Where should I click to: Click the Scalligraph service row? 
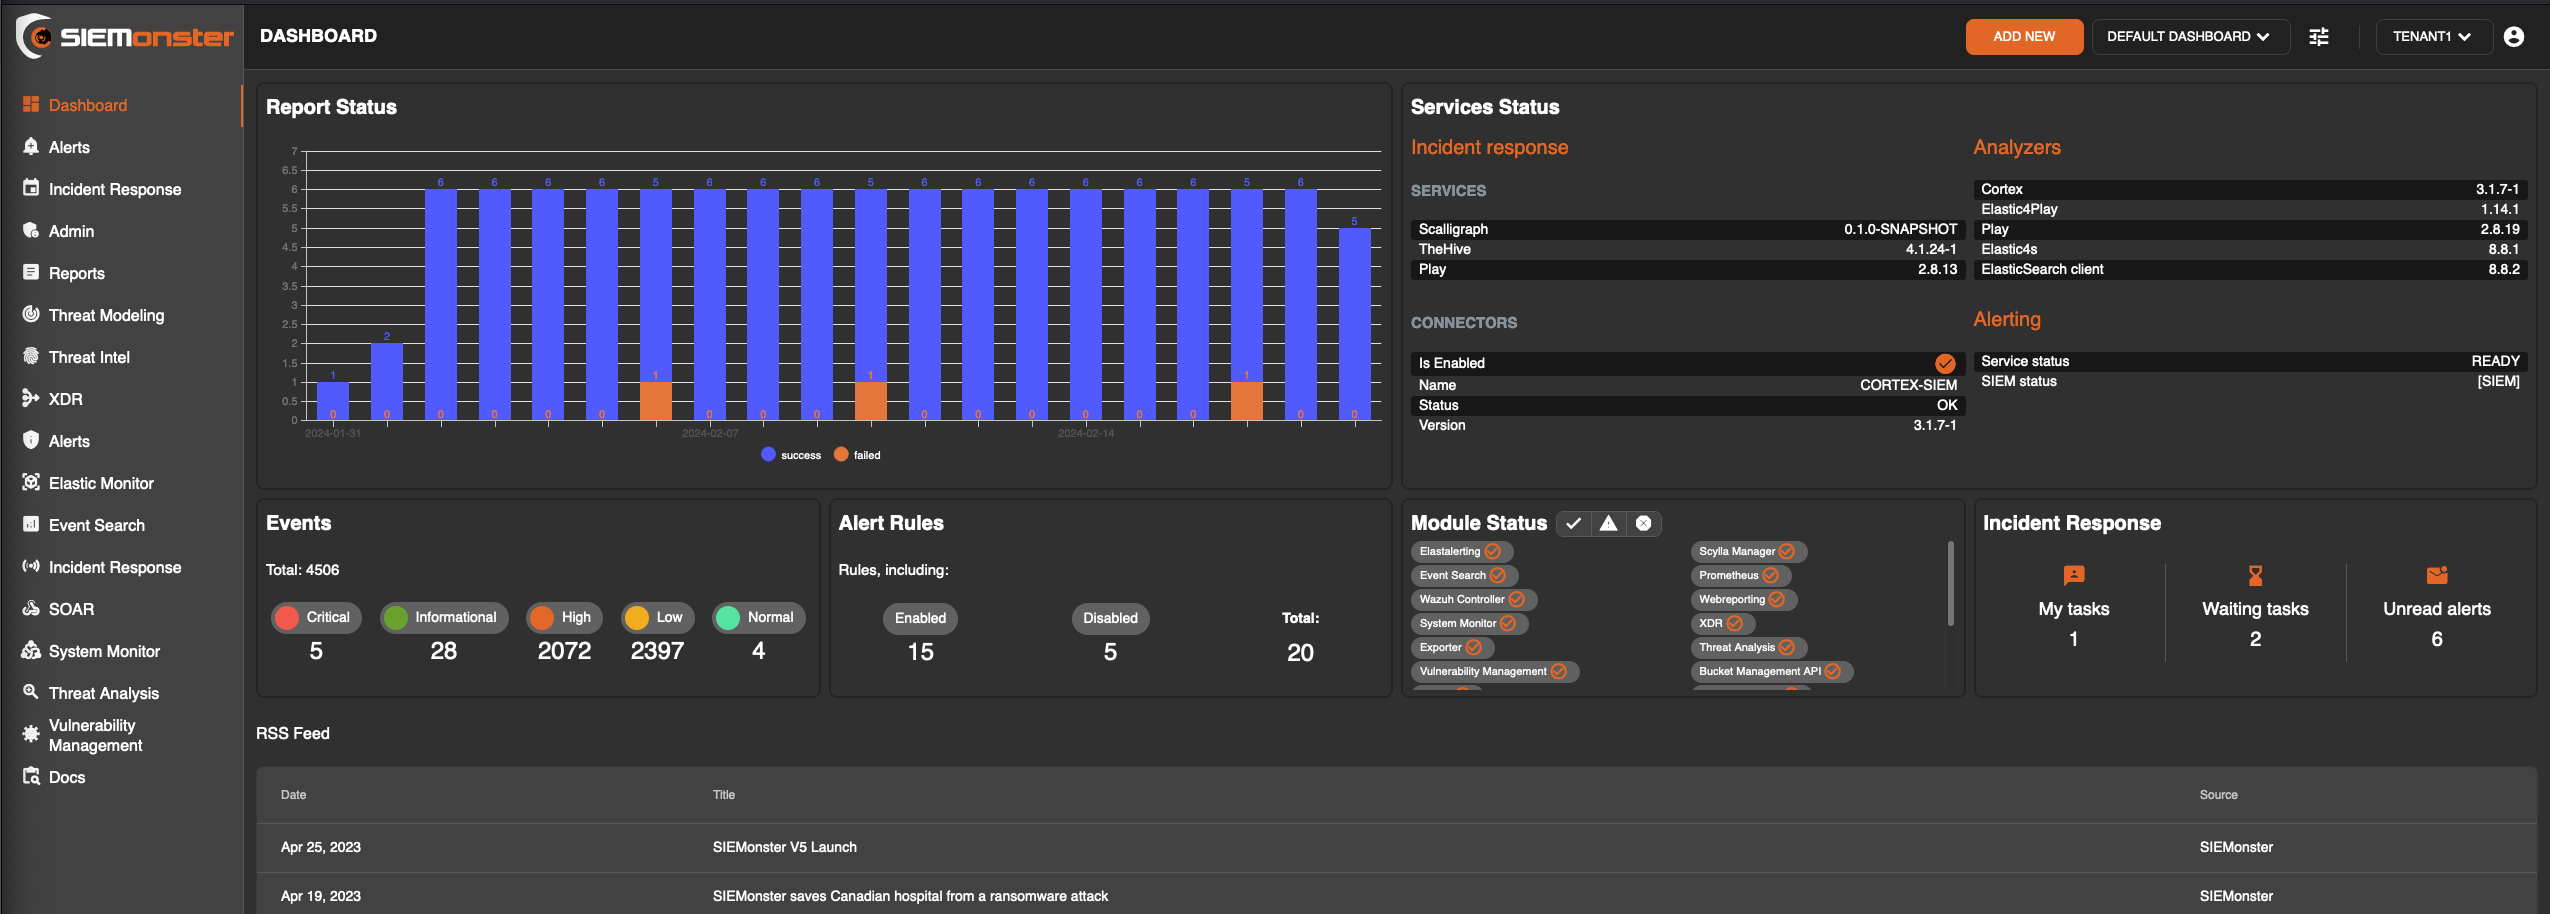[1687, 229]
